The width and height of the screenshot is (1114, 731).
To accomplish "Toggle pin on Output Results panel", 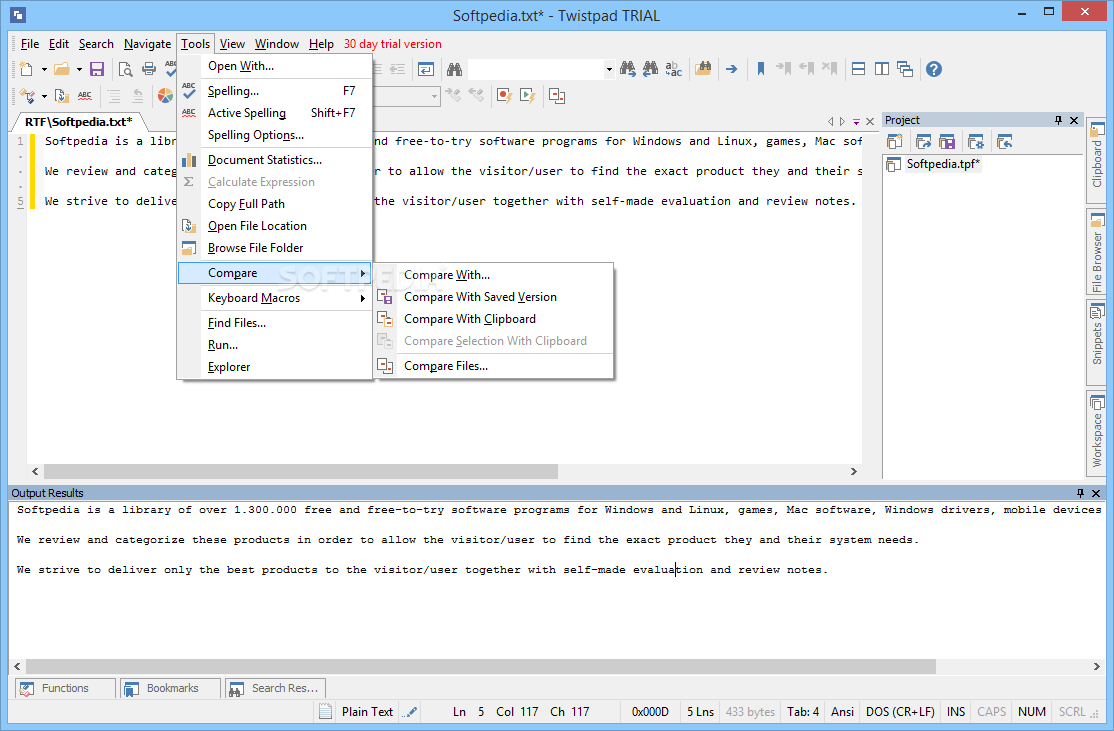I will tap(1081, 493).
